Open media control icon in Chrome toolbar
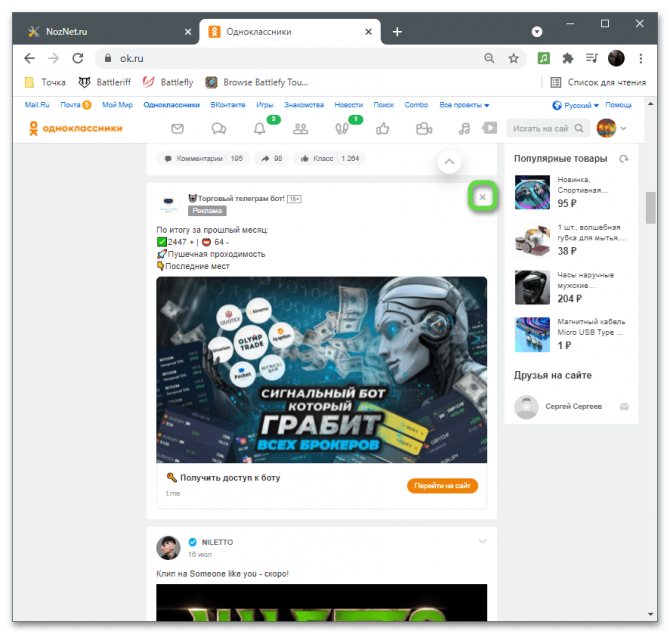 592,58
